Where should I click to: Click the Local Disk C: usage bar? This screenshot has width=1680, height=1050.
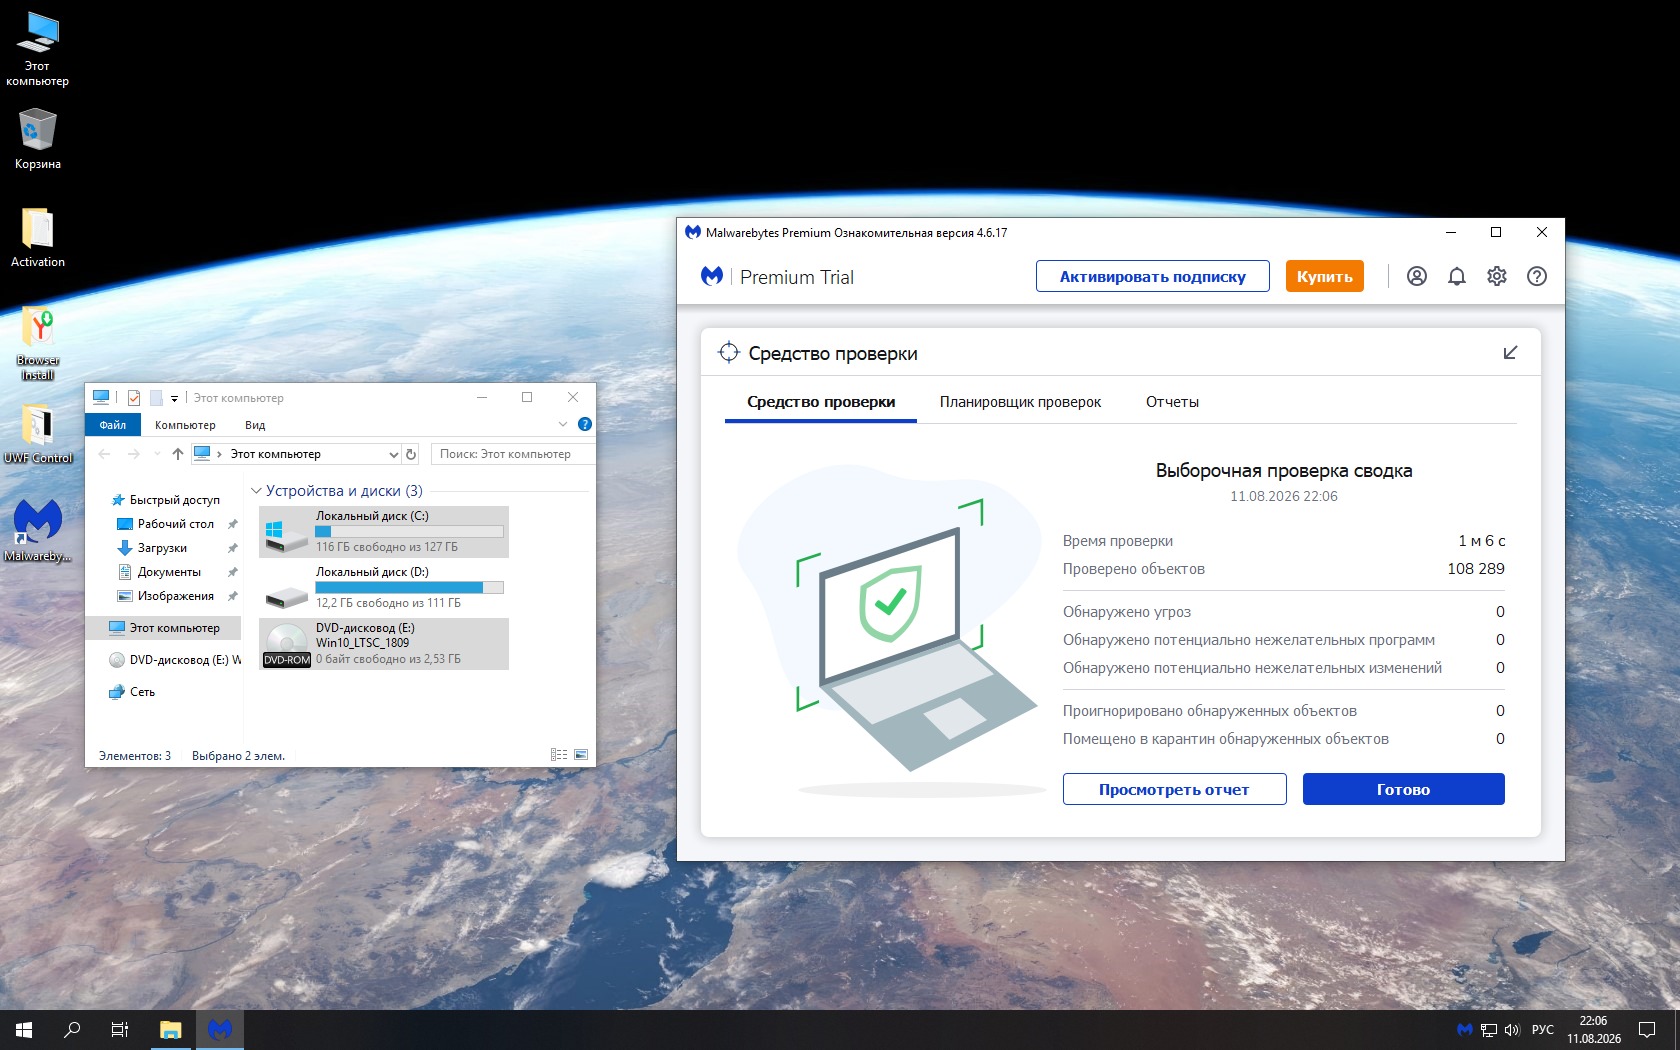[x=409, y=532]
